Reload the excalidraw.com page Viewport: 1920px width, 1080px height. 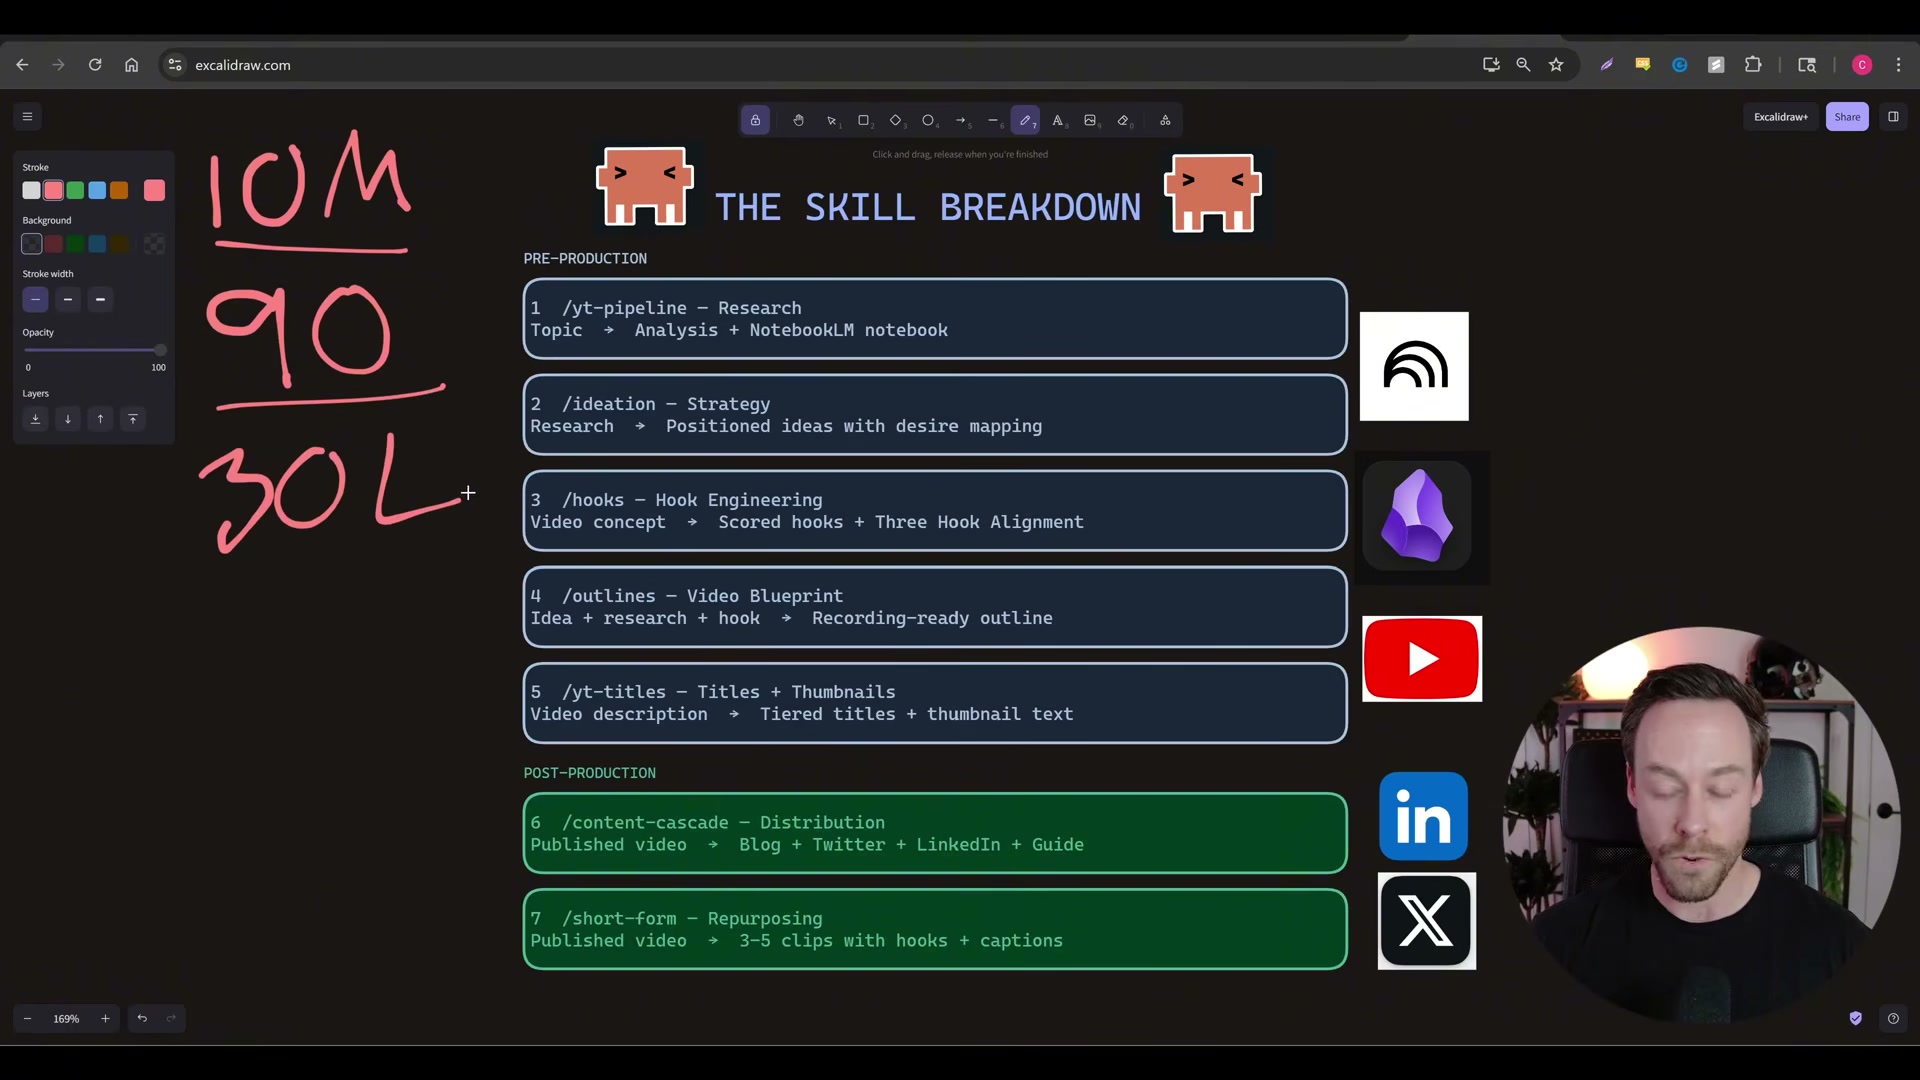pyautogui.click(x=95, y=65)
